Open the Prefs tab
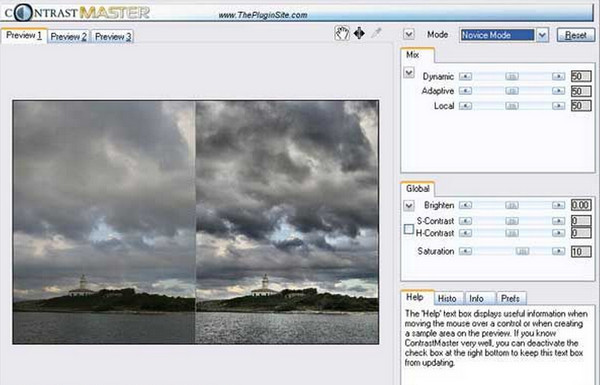600x385 pixels. 510,299
